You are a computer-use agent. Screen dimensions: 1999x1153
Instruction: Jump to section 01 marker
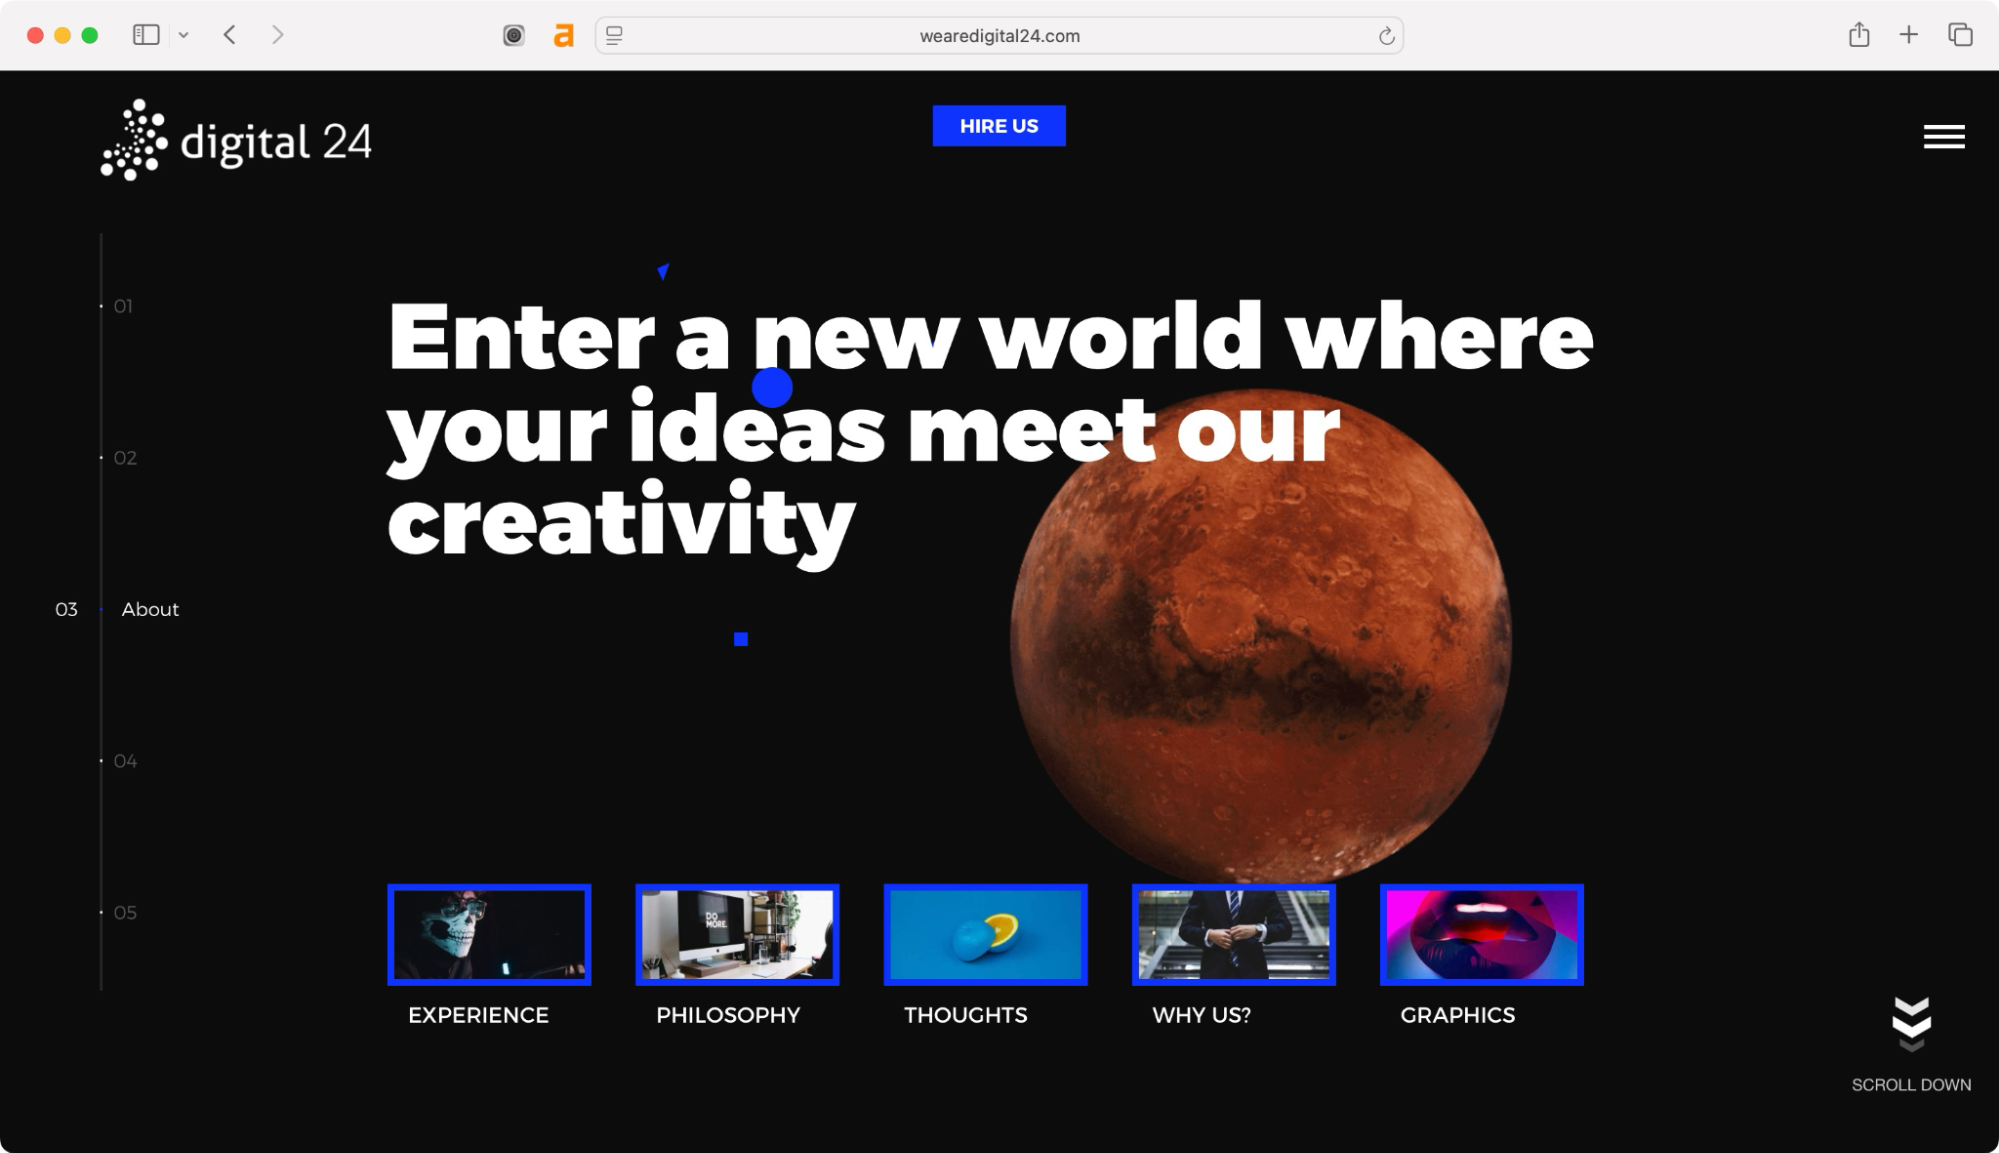(122, 306)
